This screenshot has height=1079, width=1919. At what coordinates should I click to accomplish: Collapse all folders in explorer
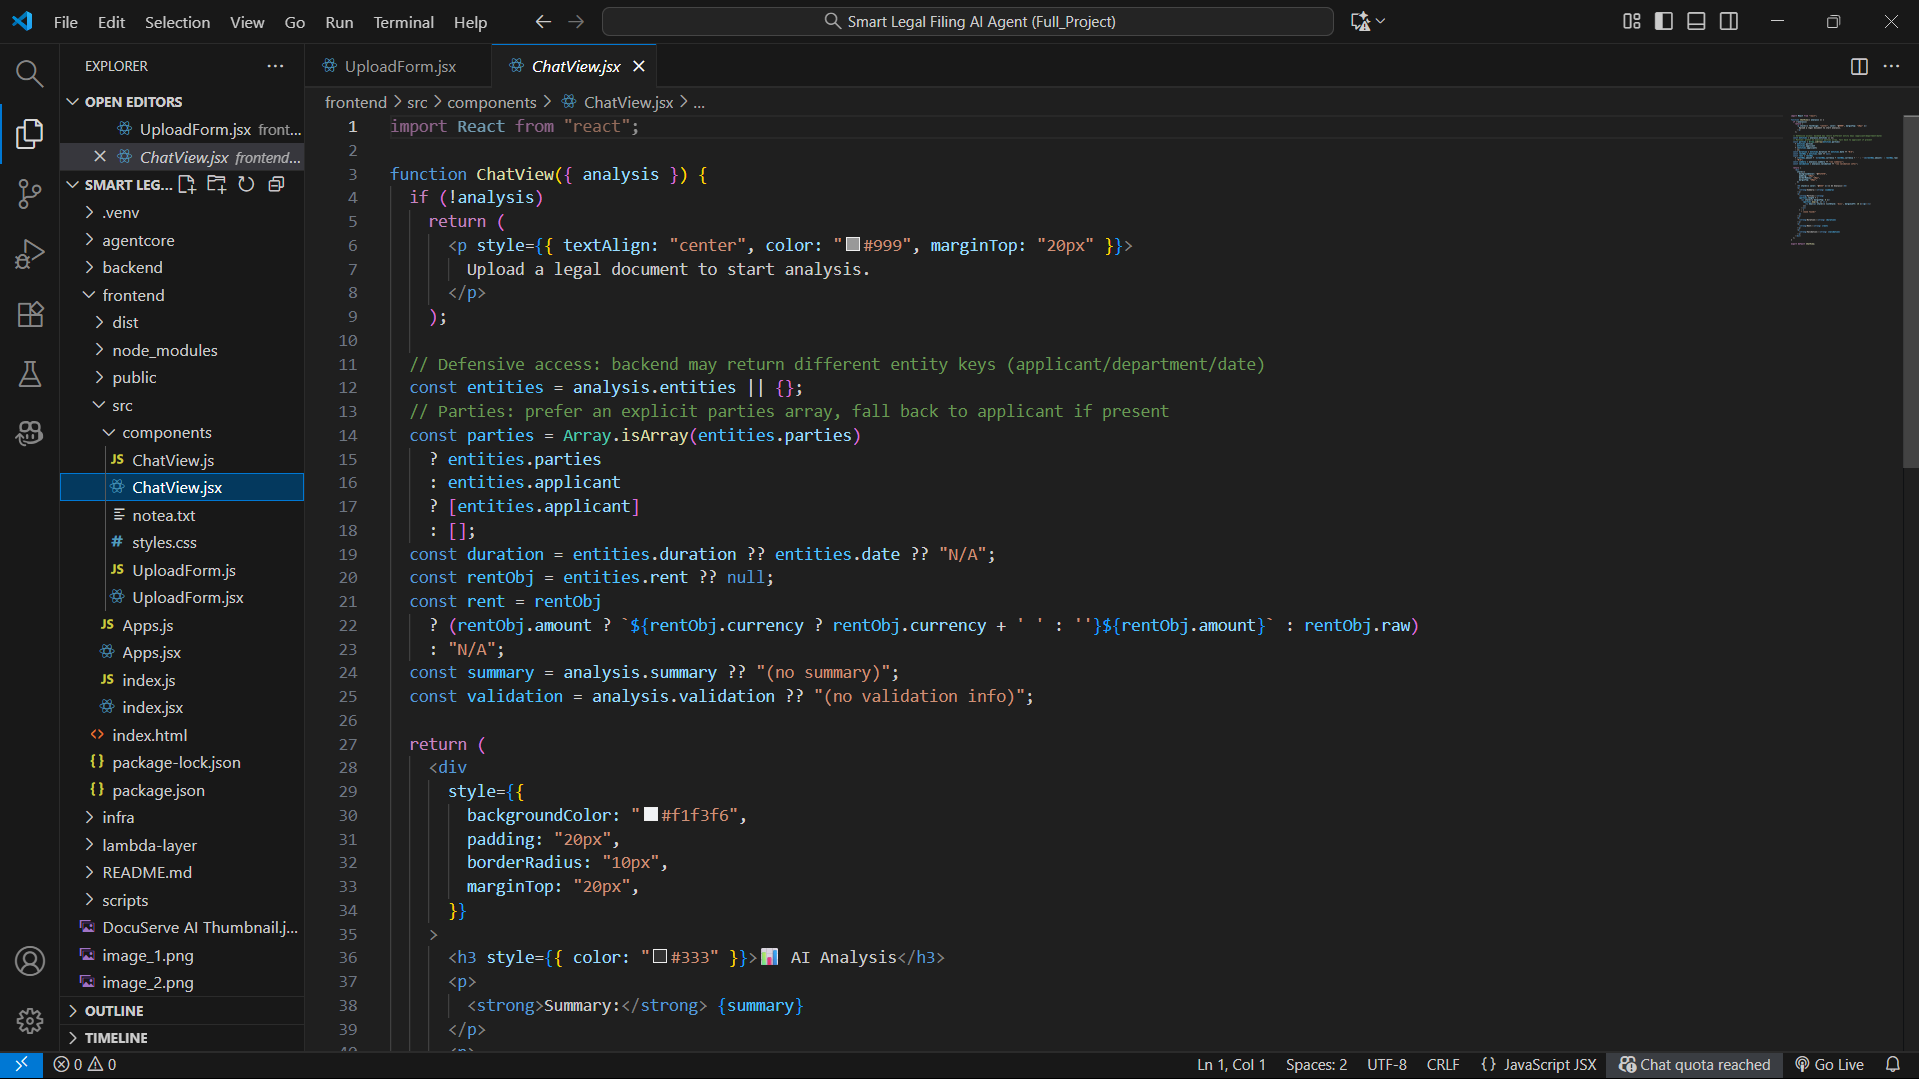click(x=276, y=185)
